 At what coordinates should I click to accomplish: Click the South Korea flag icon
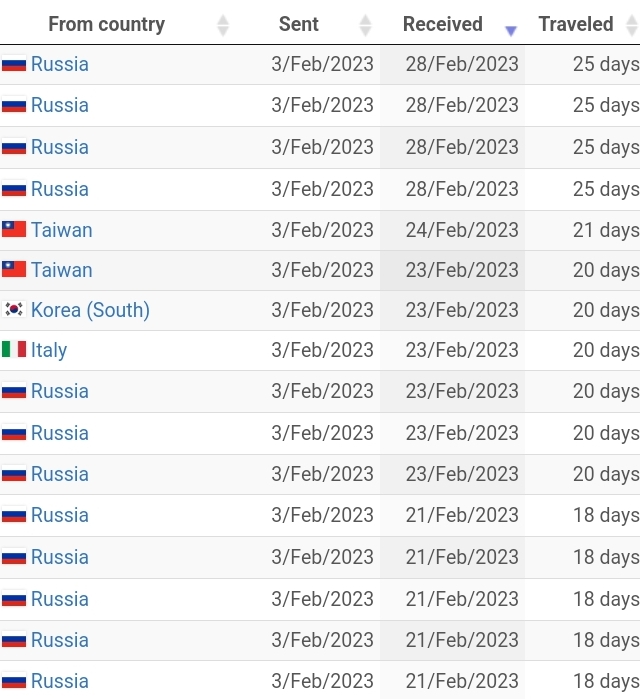[x=14, y=309]
